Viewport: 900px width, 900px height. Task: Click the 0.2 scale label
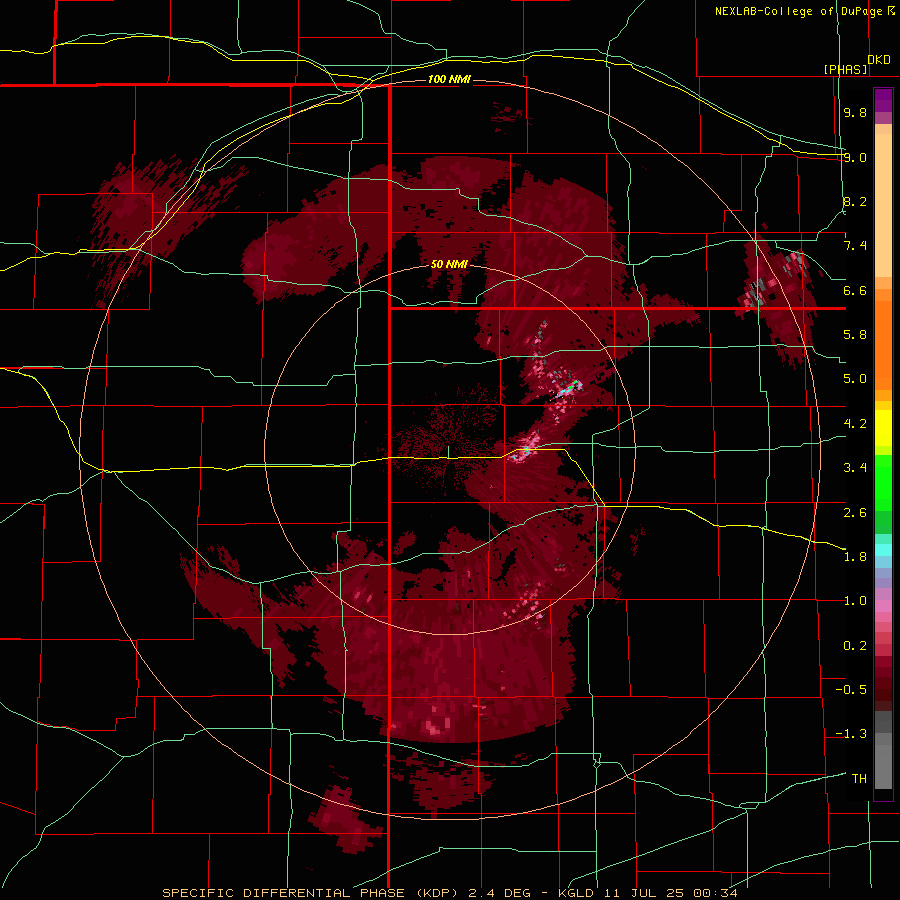coord(855,645)
